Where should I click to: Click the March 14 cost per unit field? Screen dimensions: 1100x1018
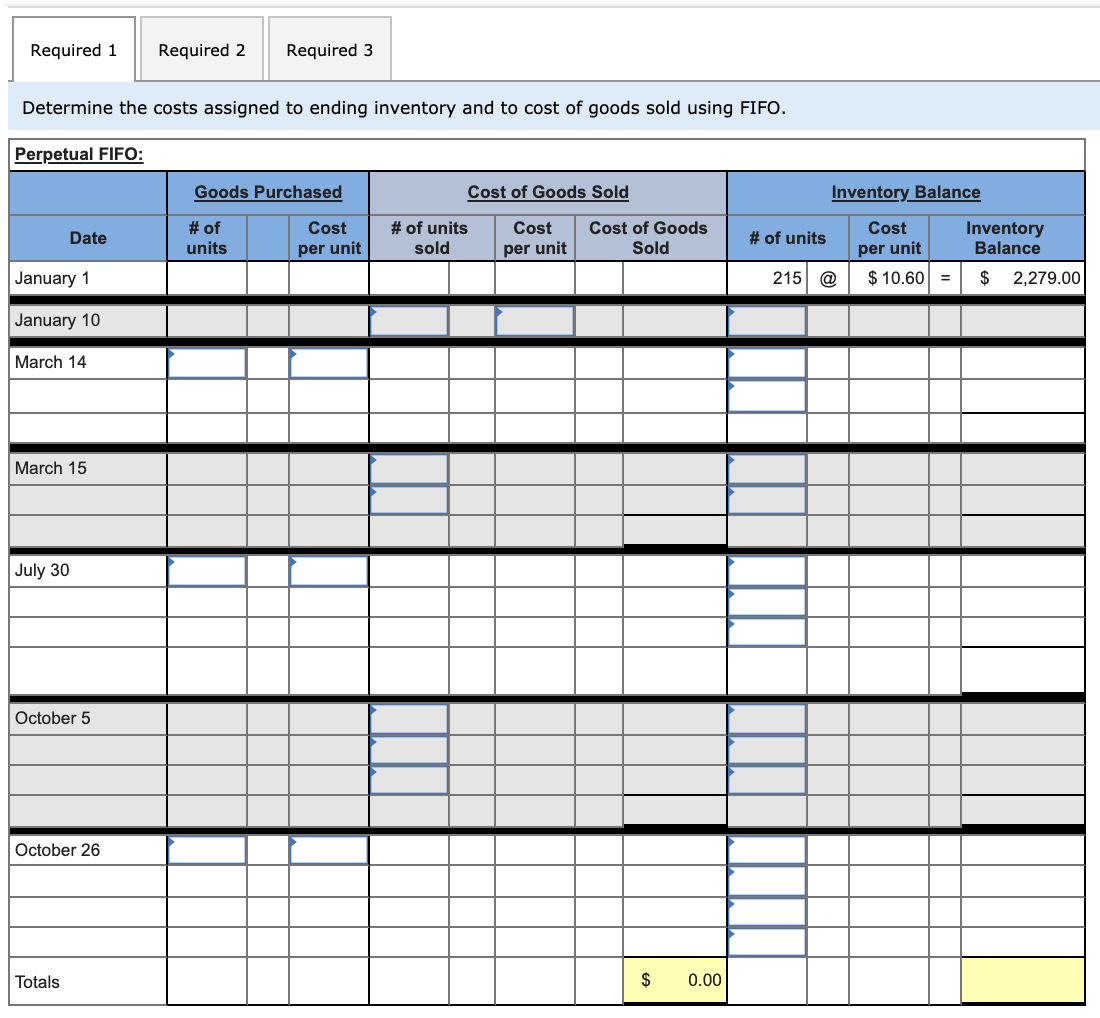[x=327, y=362]
